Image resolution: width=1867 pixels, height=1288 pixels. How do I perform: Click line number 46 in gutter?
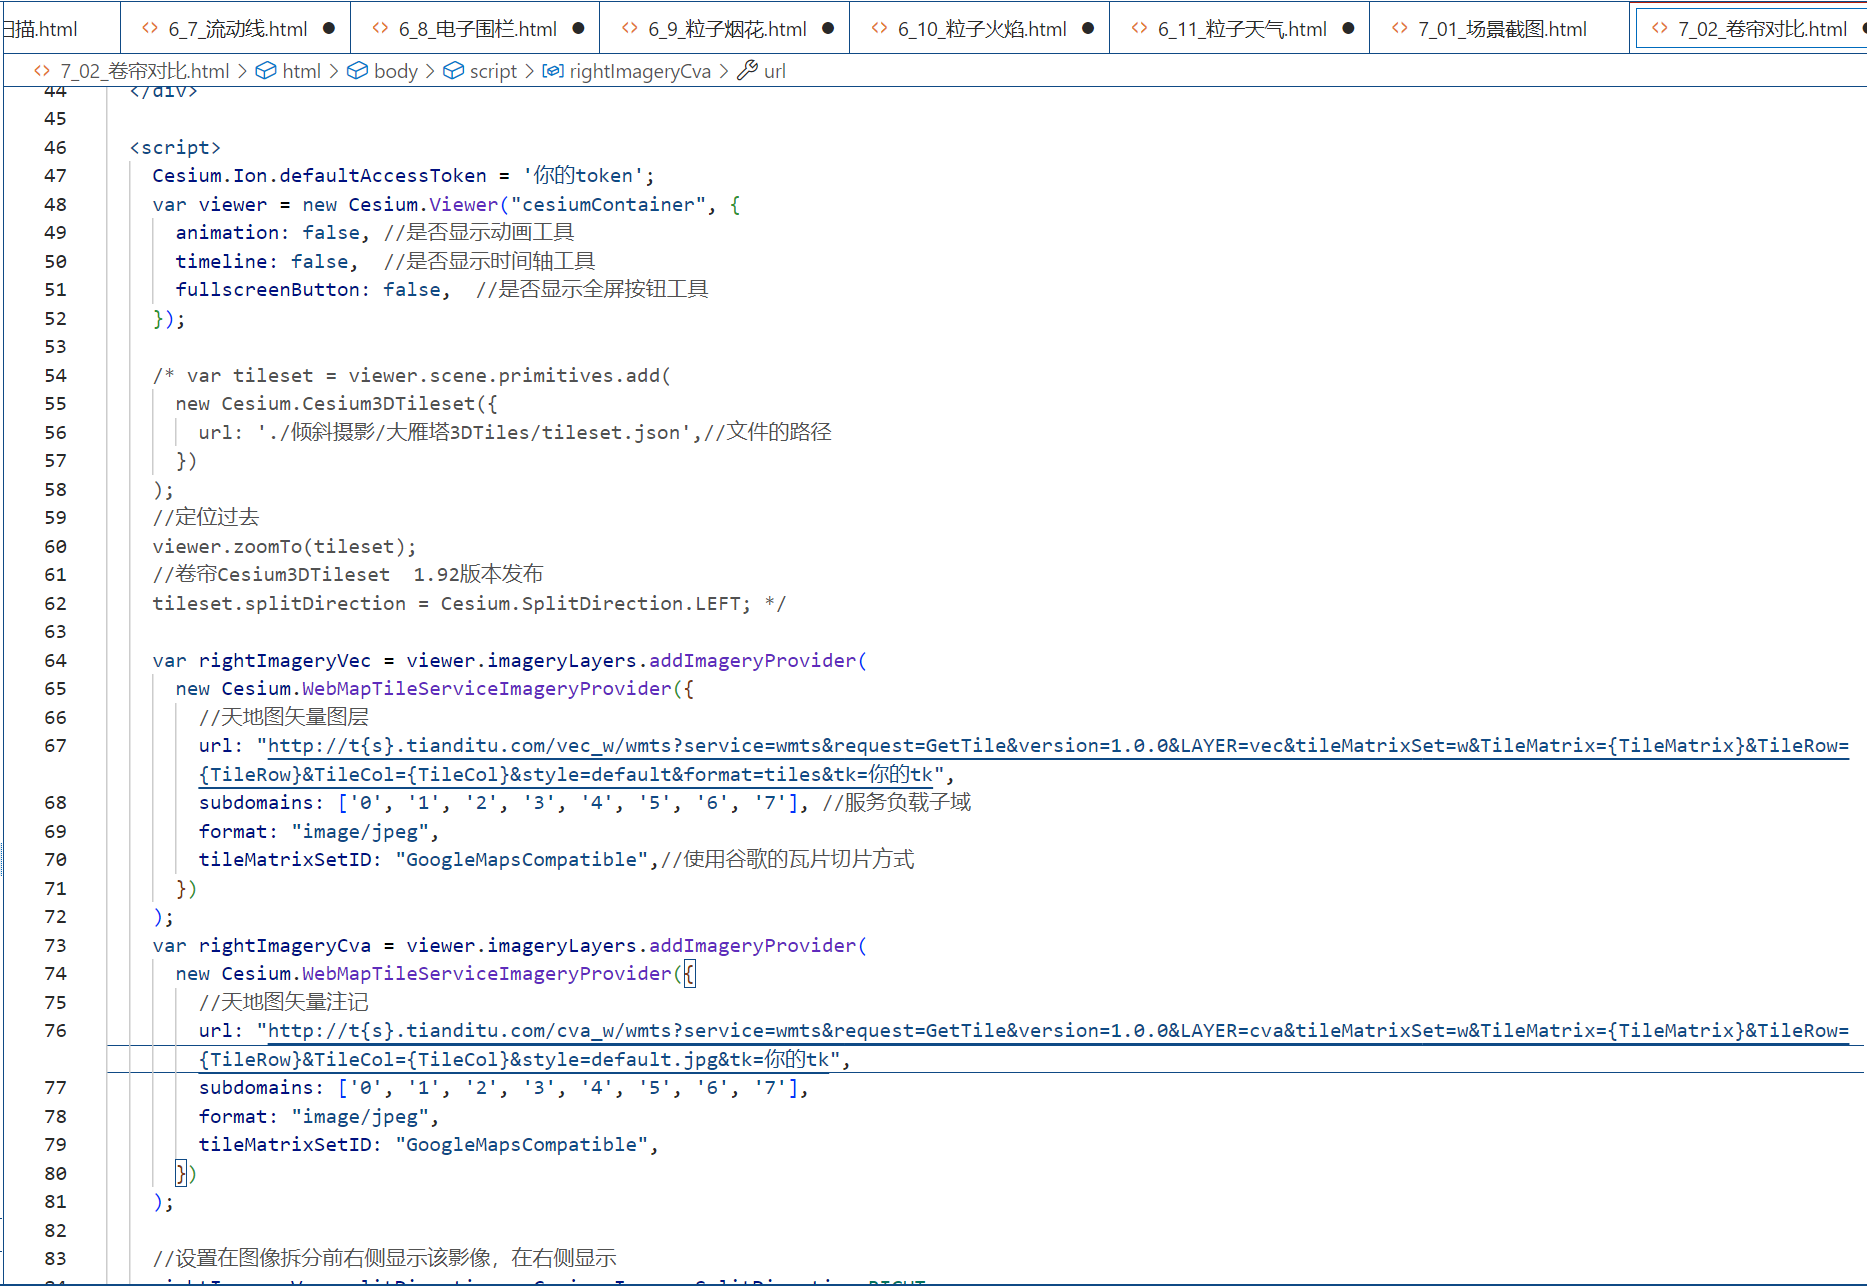55,148
